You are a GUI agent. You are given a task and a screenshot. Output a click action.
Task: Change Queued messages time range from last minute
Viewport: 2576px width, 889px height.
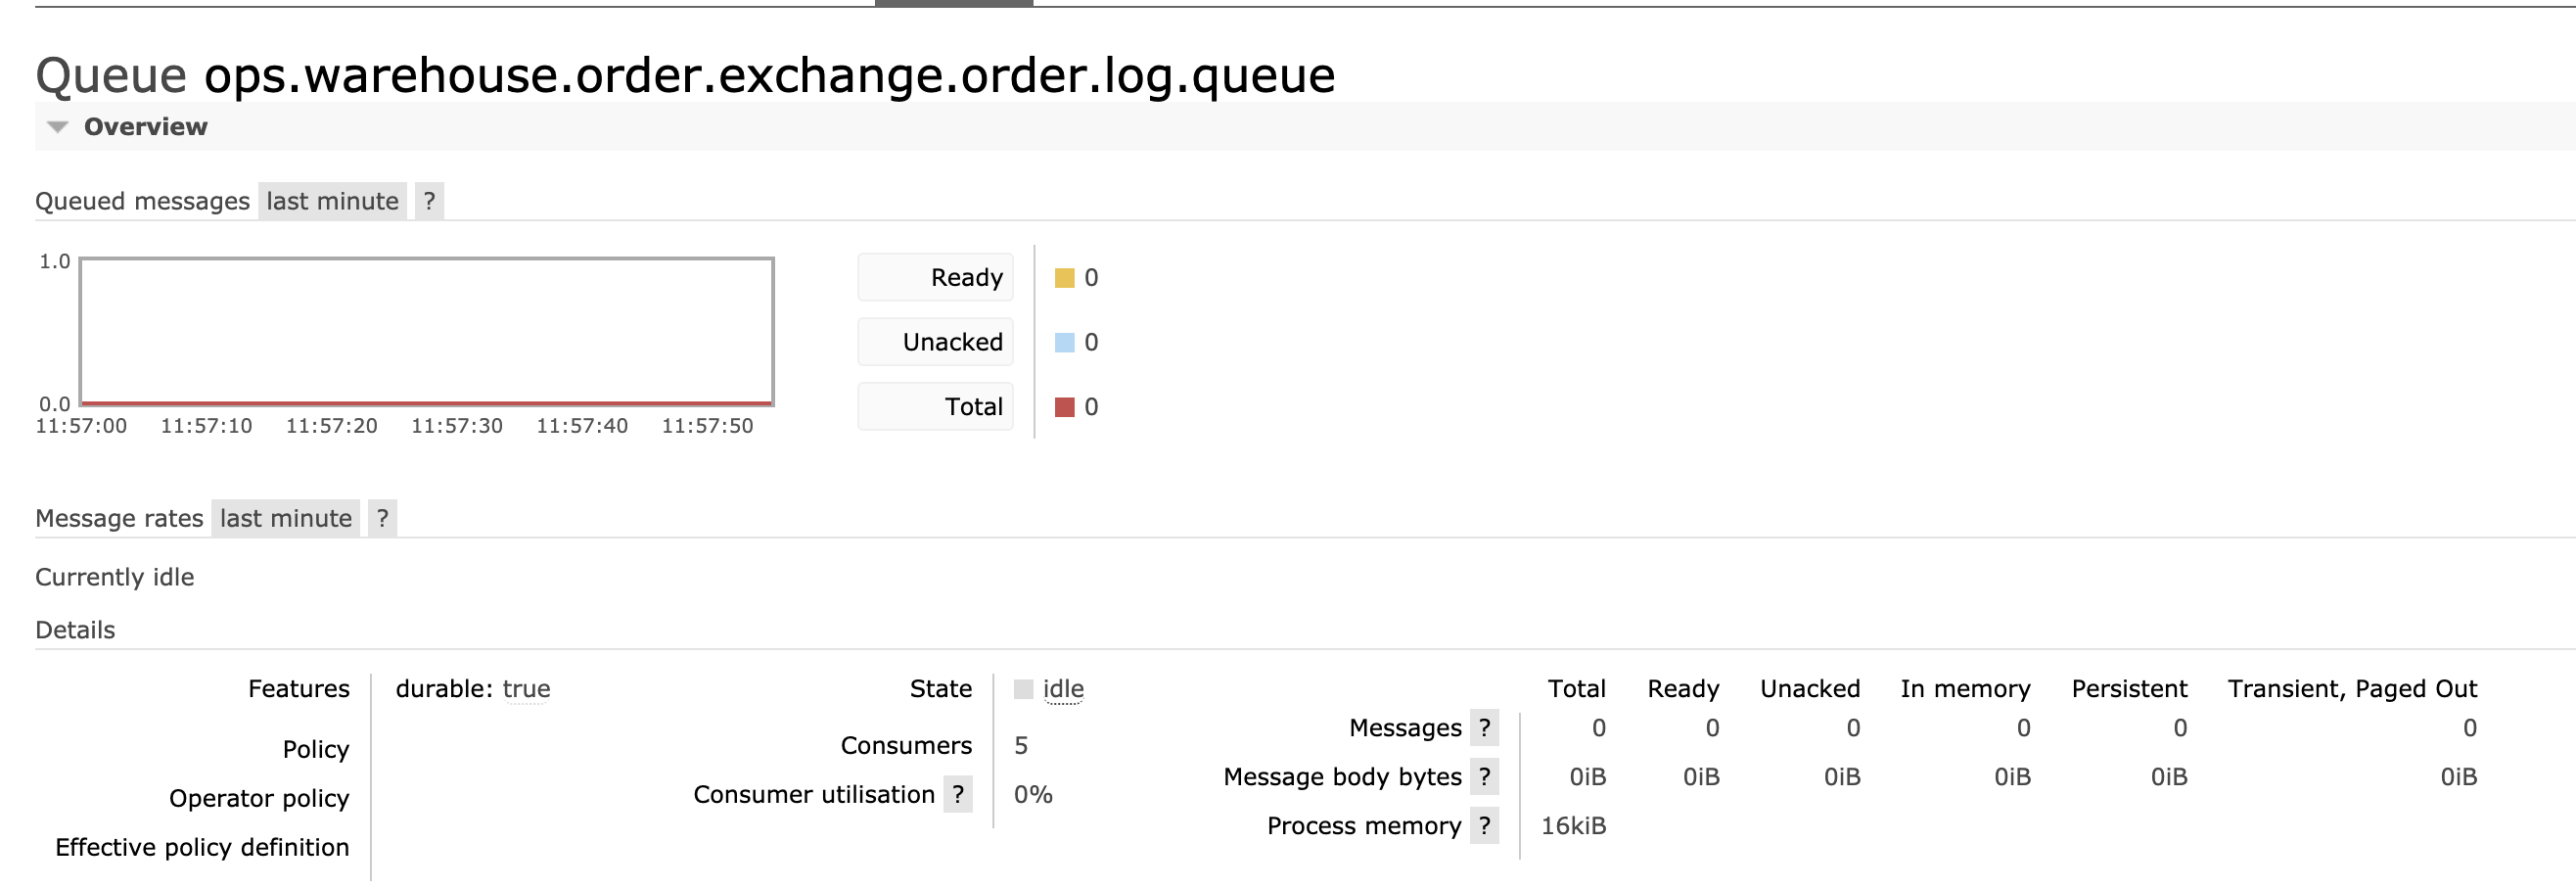[x=332, y=201]
